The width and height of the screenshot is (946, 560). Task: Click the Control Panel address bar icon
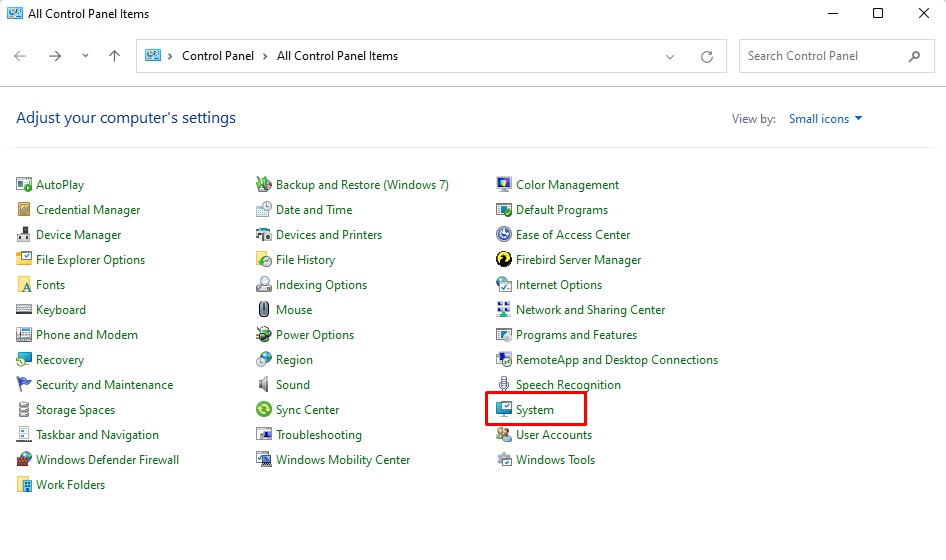tap(153, 56)
